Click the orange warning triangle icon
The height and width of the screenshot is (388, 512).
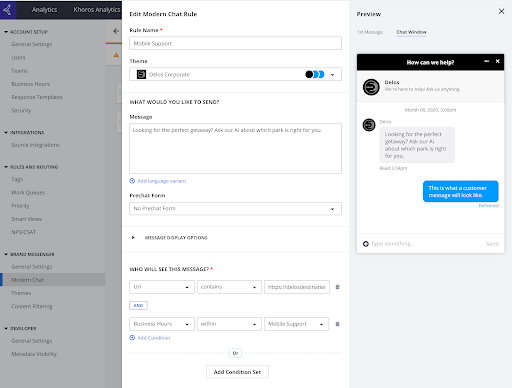(x=116, y=54)
